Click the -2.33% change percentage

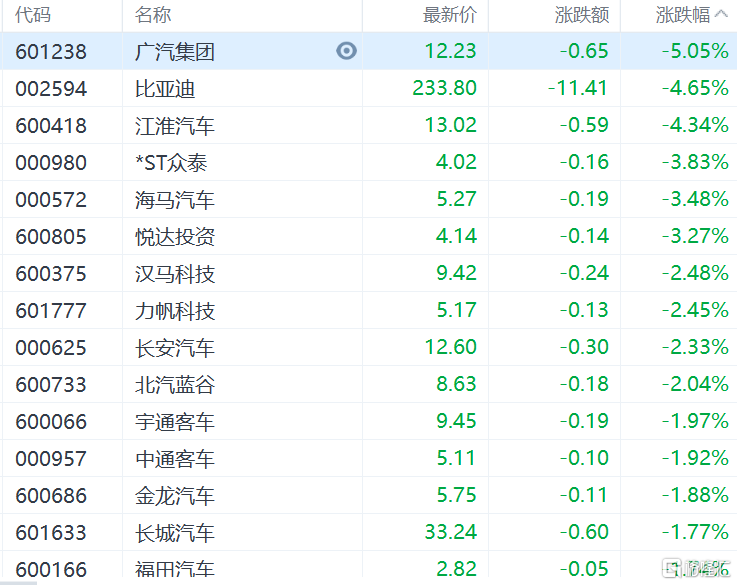point(695,347)
